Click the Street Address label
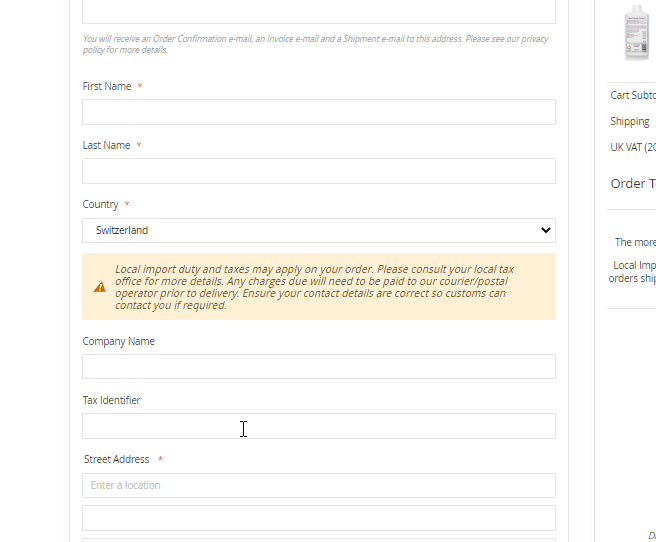Image resolution: width=656 pixels, height=542 pixels. click(x=116, y=459)
